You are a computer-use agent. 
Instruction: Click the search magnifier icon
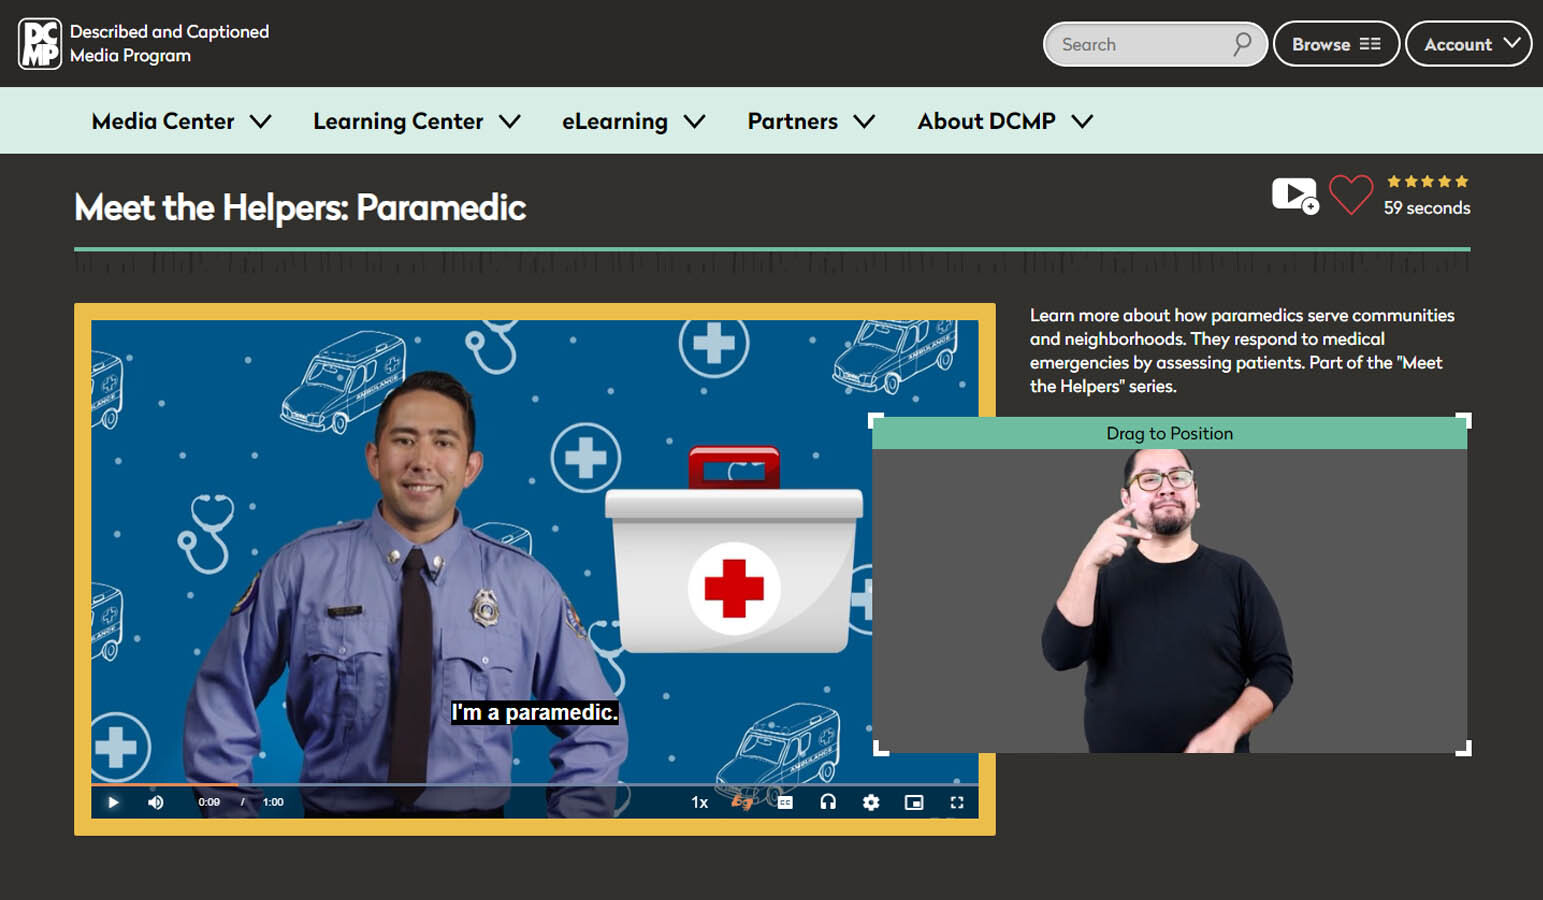pyautogui.click(x=1242, y=44)
